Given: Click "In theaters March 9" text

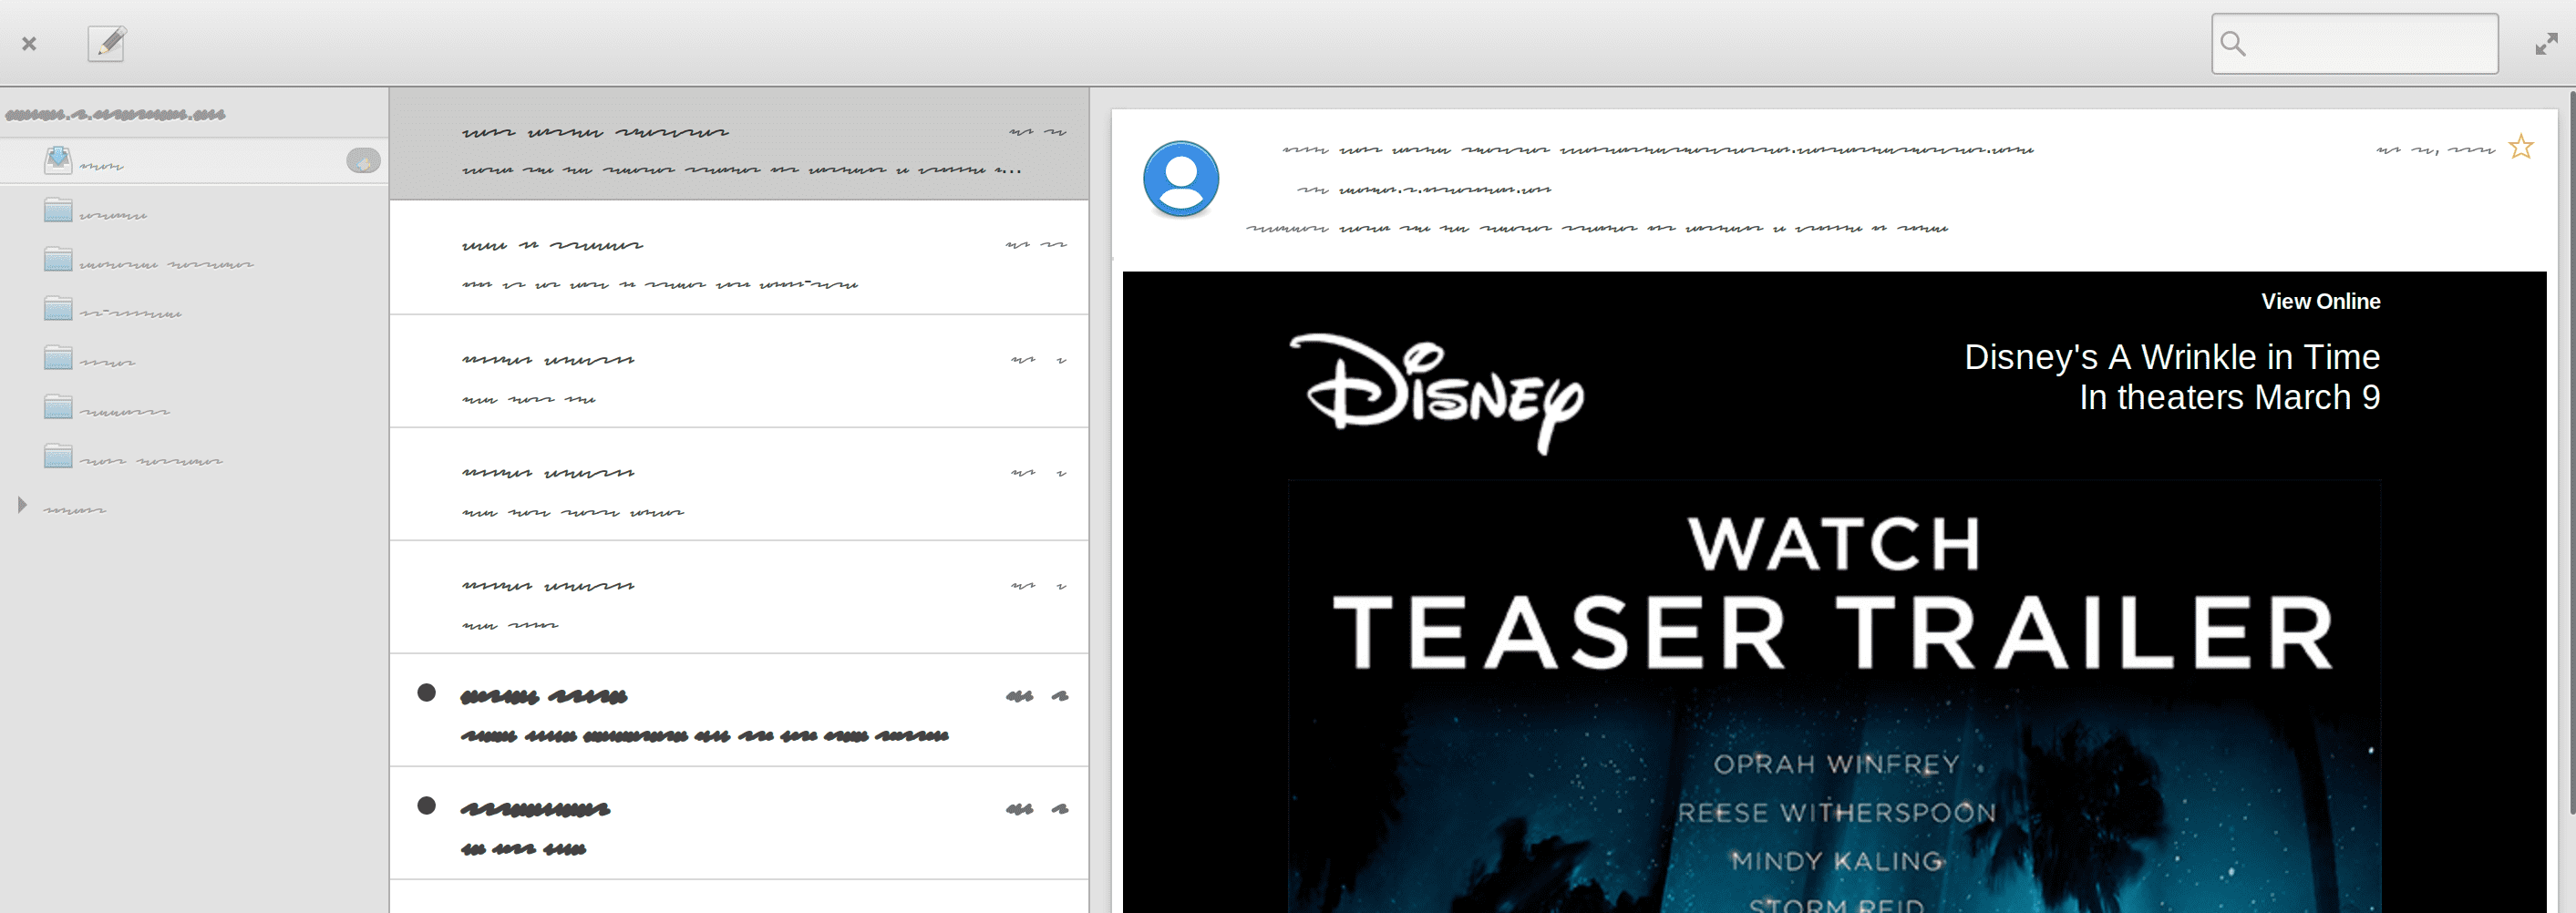Looking at the screenshot, I should point(2229,397).
